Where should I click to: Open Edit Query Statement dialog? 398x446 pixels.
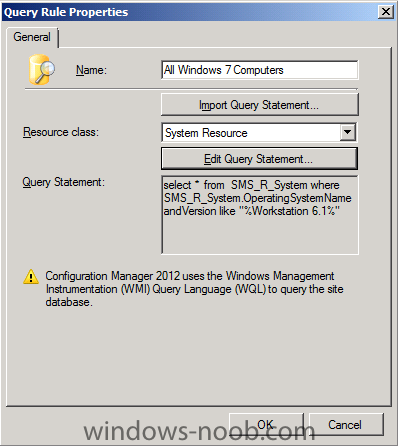point(259,159)
